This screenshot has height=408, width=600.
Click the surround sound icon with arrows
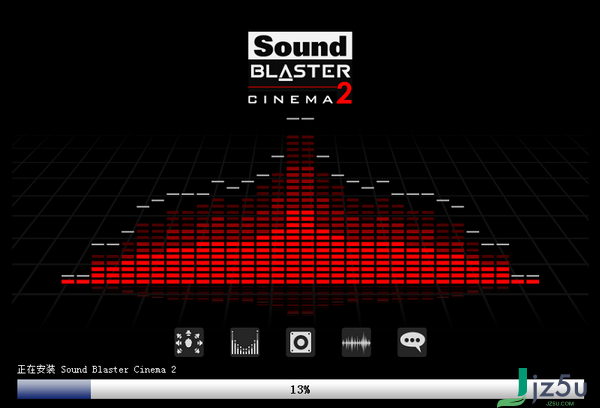(x=189, y=342)
